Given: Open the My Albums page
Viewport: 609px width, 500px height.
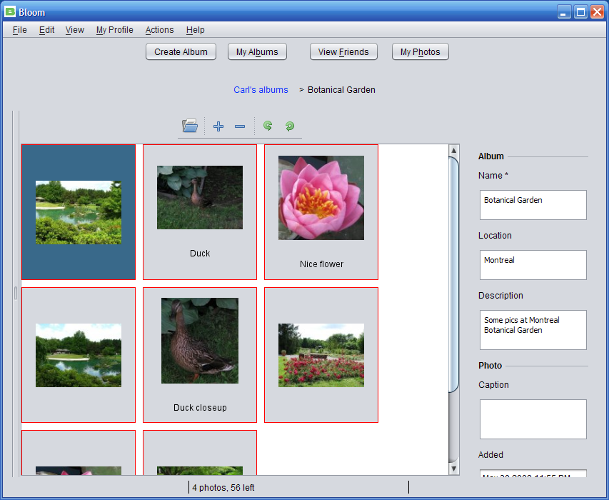Looking at the screenshot, I should [x=256, y=52].
